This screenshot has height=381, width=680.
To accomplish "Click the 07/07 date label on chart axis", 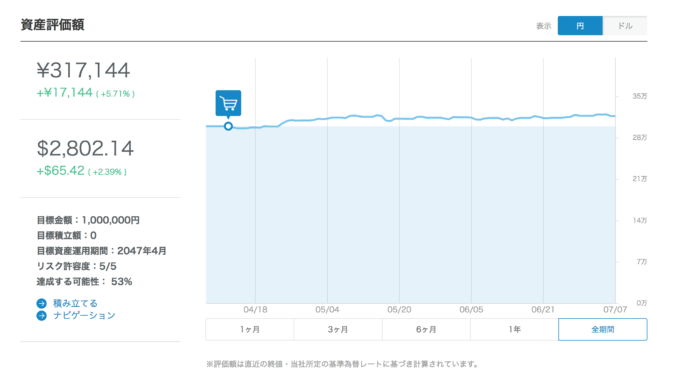I will [615, 309].
